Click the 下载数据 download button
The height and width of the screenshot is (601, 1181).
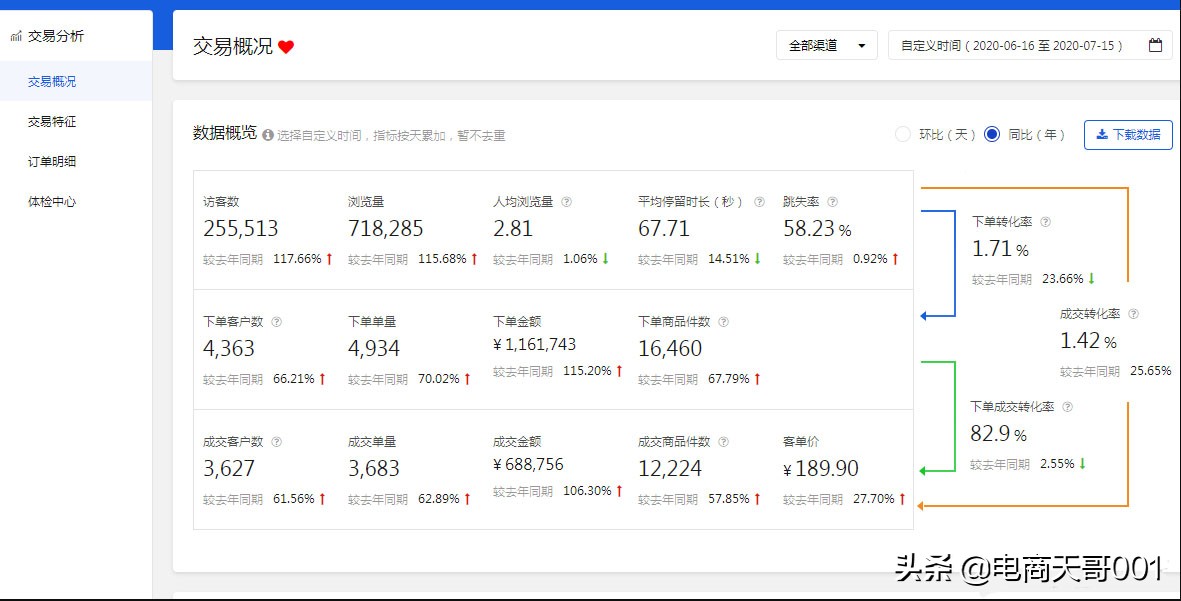(x=1128, y=134)
